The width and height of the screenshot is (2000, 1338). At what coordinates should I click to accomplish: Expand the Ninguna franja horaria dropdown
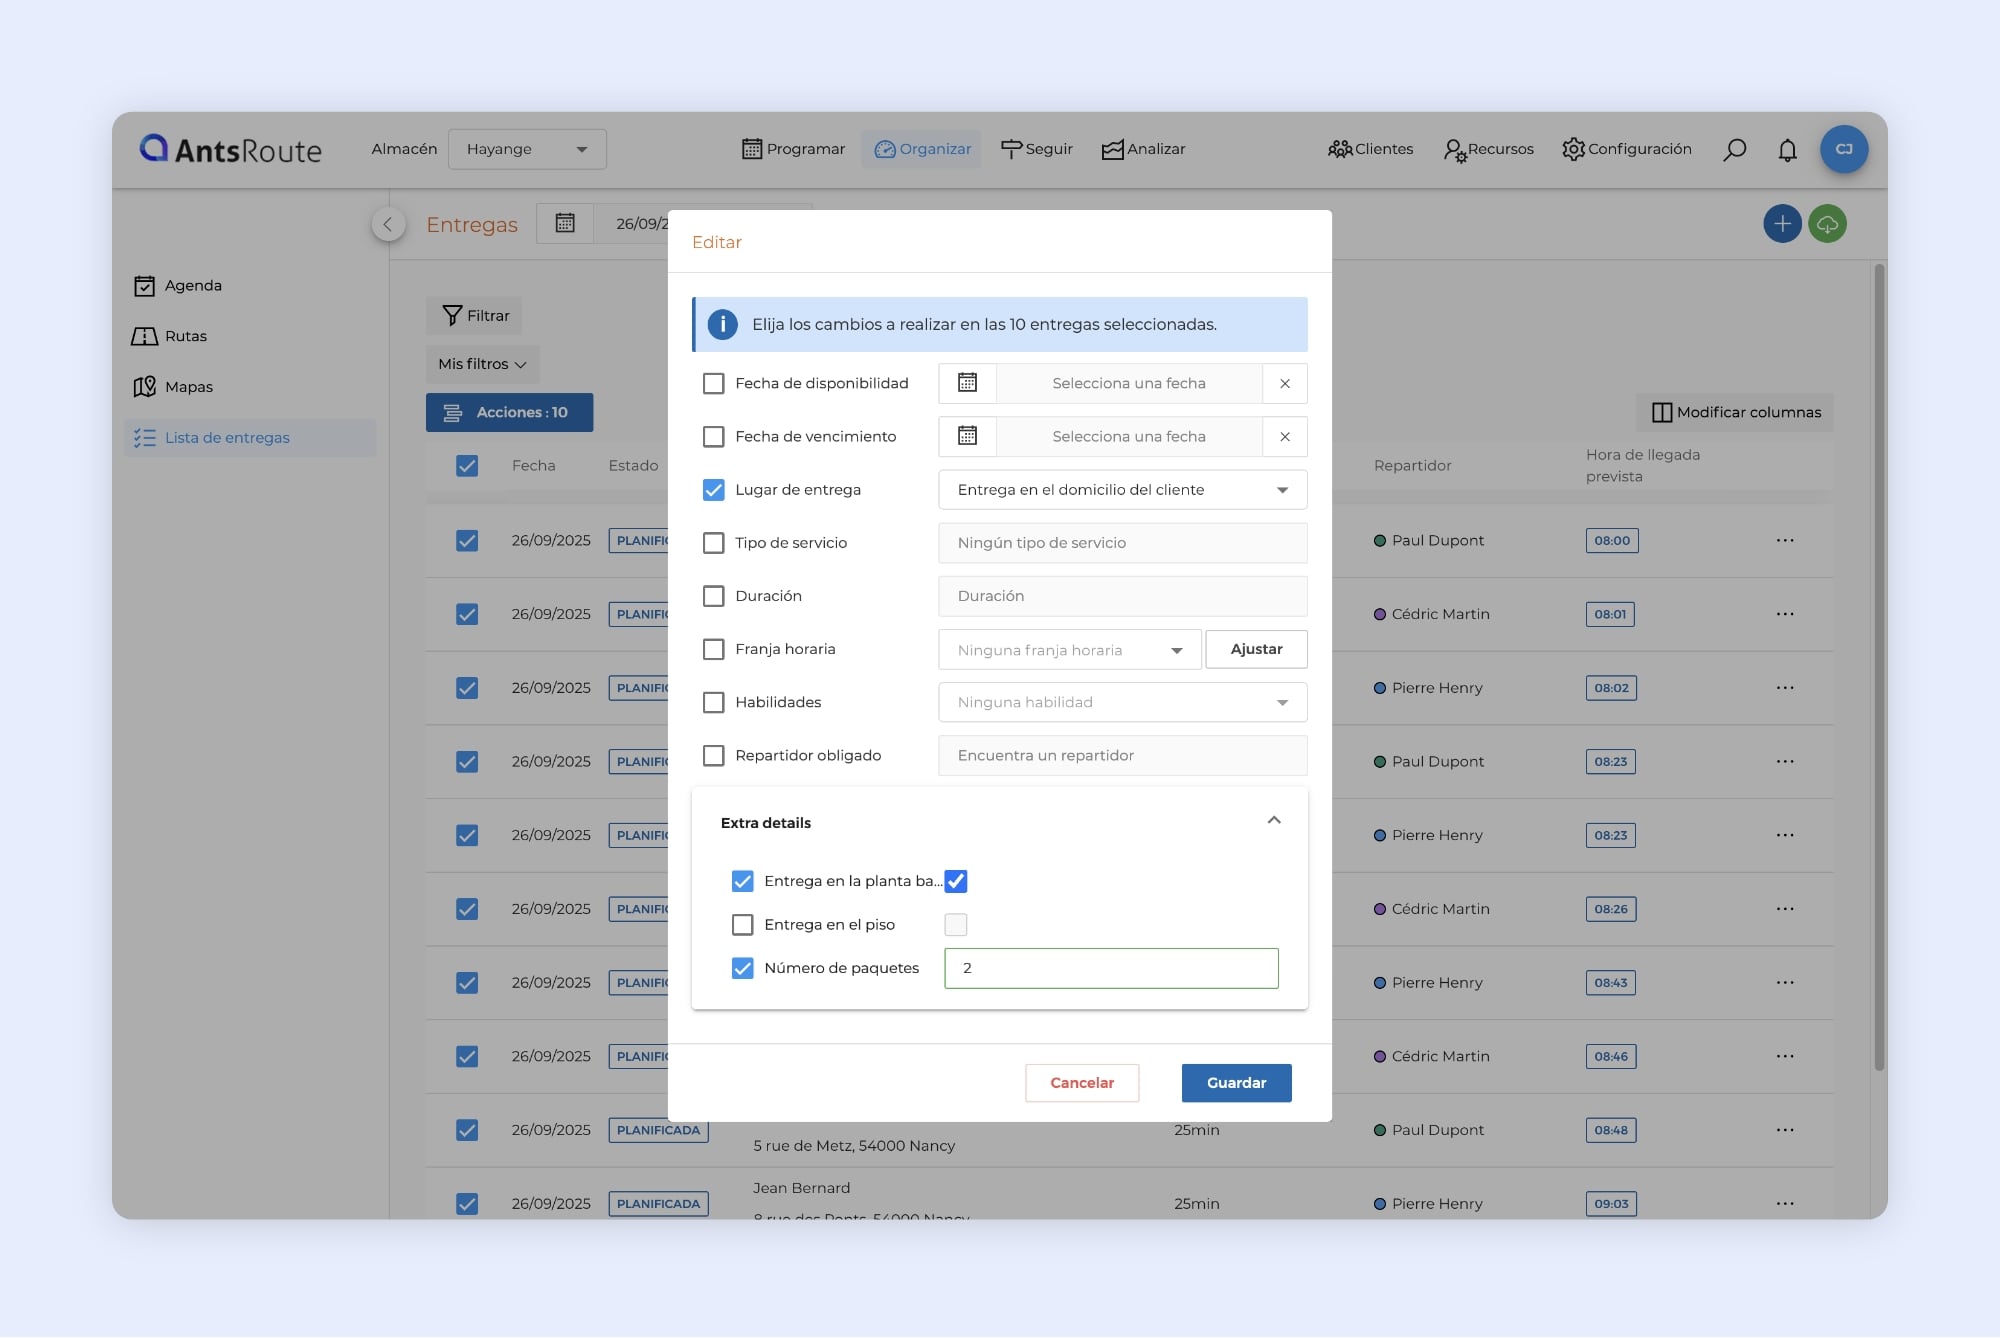(1069, 650)
